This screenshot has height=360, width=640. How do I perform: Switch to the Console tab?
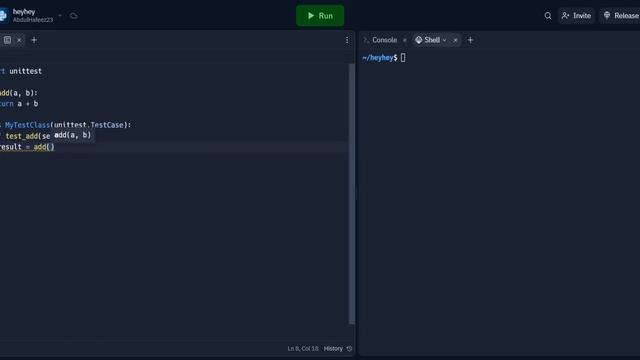(x=384, y=40)
